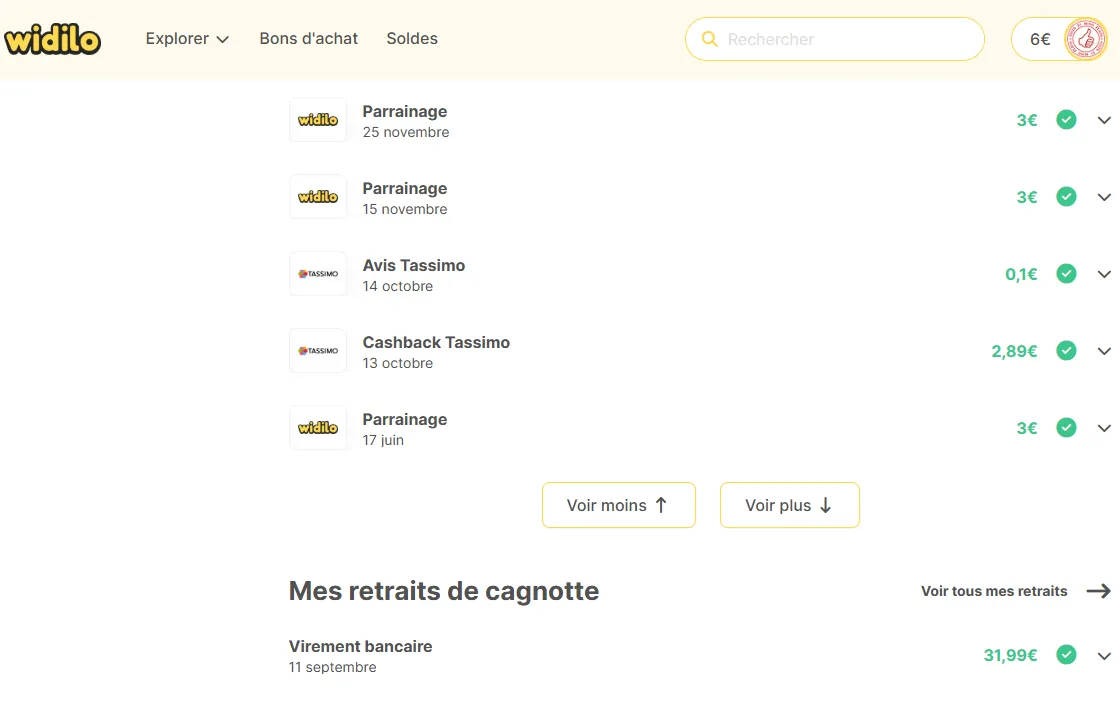Open the Soldes page
This screenshot has width=1120, height=714.
click(x=412, y=39)
